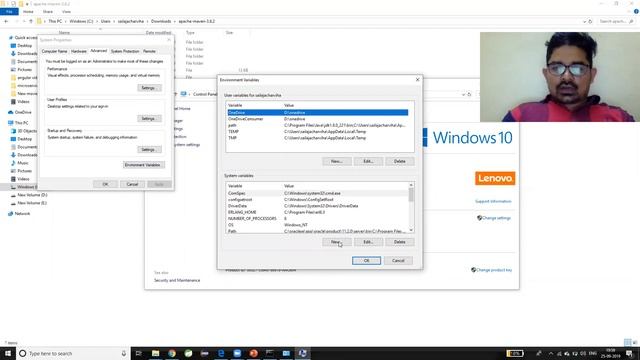
Task: Open Performance Settings in System Properties
Action: 149,88
